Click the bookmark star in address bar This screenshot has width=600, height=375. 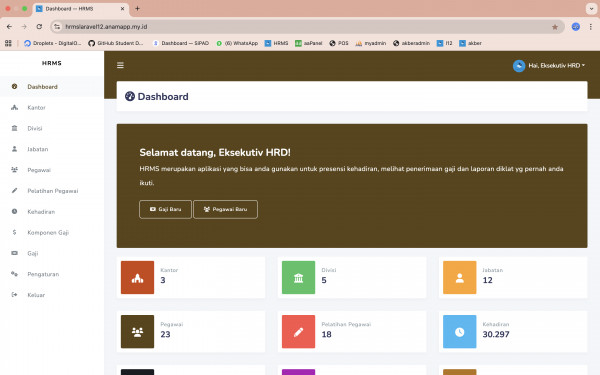(555, 27)
